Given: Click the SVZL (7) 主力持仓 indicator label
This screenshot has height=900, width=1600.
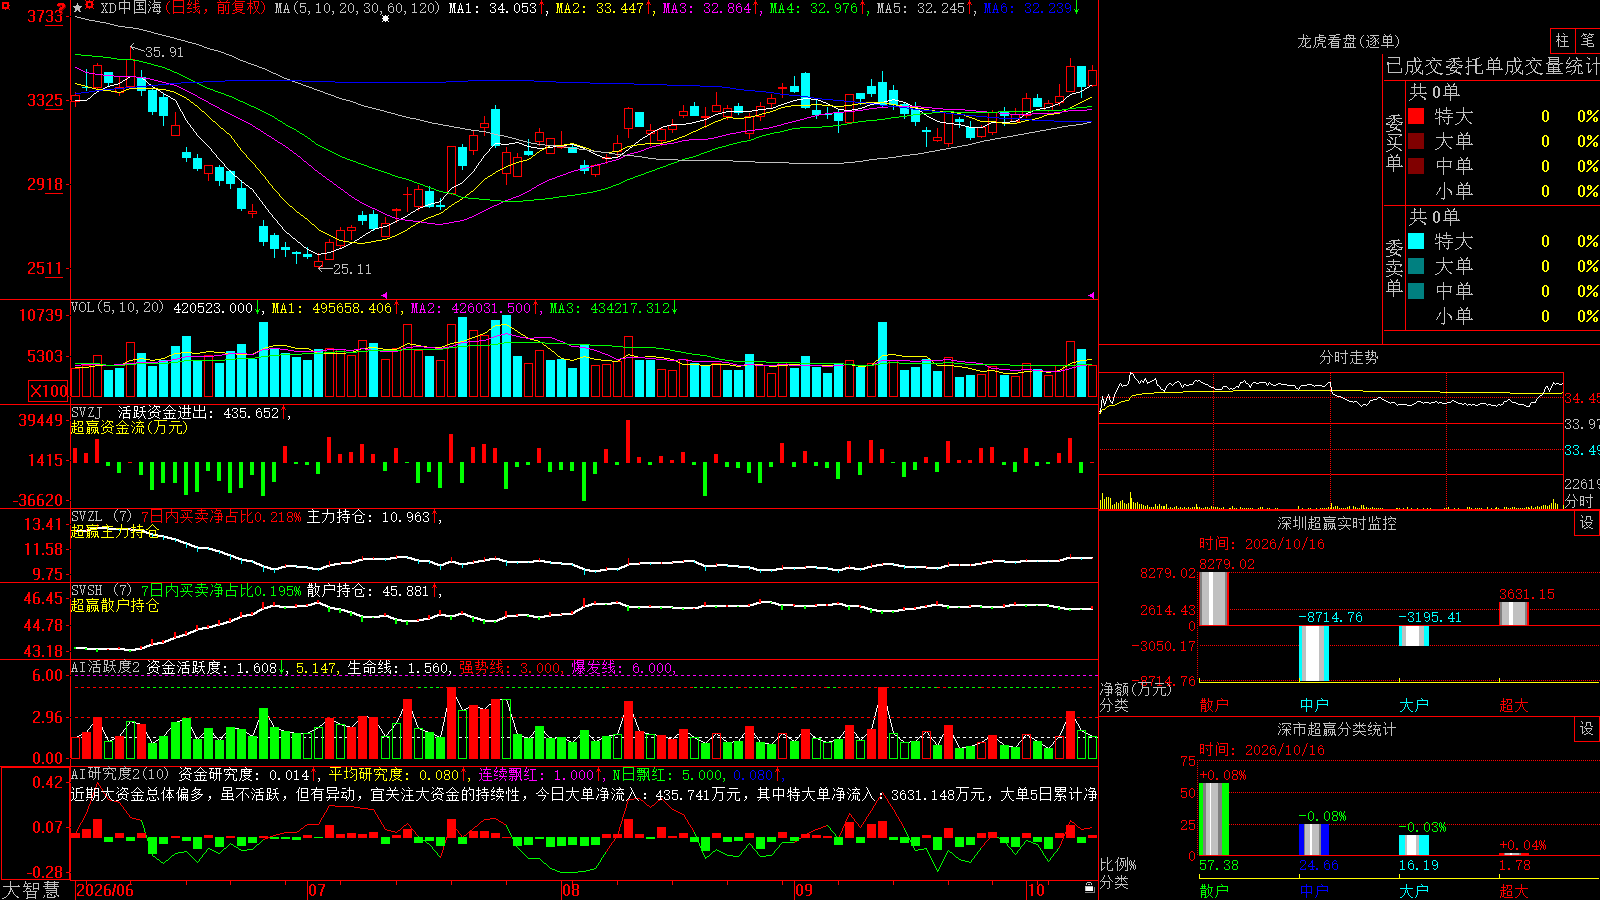Looking at the screenshot, I should [x=102, y=517].
